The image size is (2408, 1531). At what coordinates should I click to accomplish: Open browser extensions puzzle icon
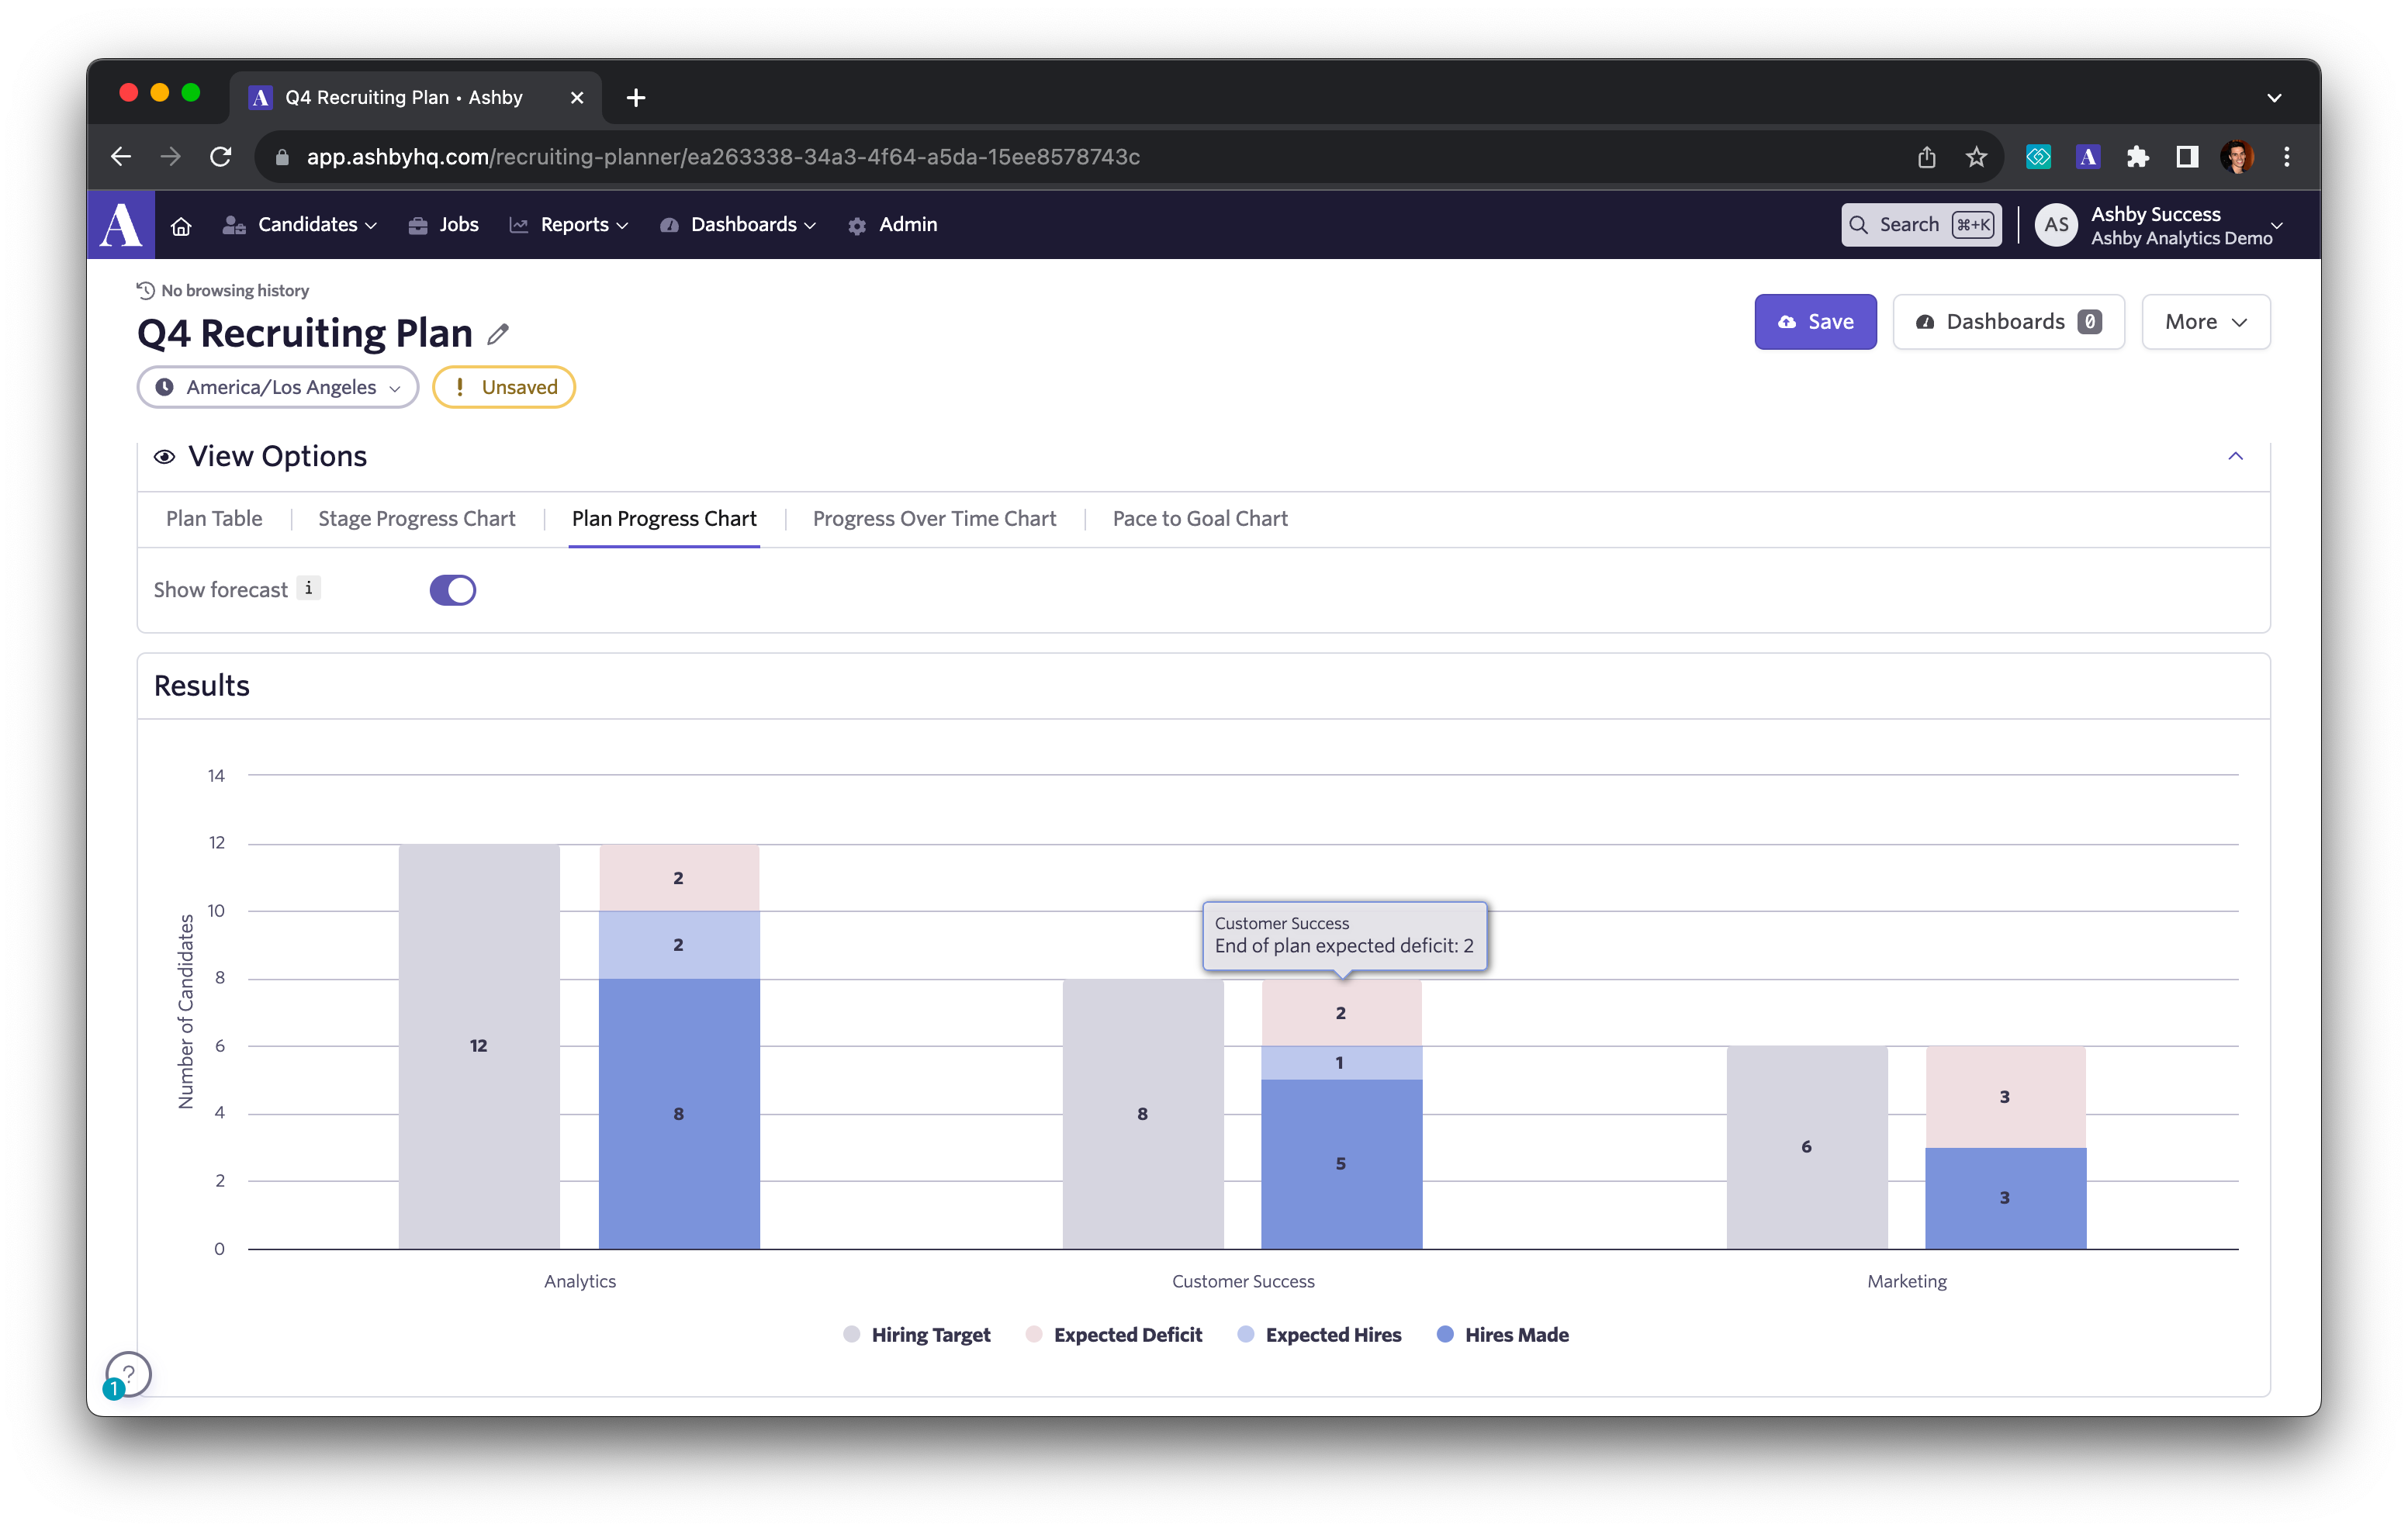2137,157
